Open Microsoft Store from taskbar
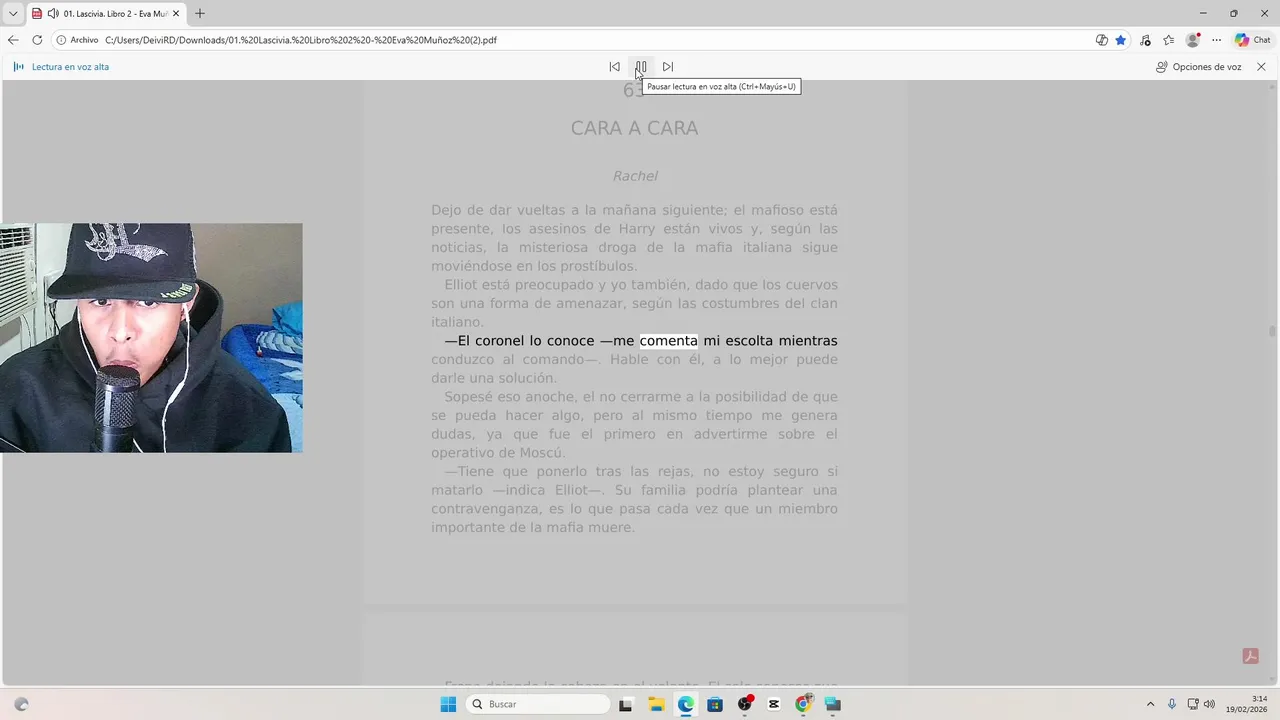 (x=715, y=704)
